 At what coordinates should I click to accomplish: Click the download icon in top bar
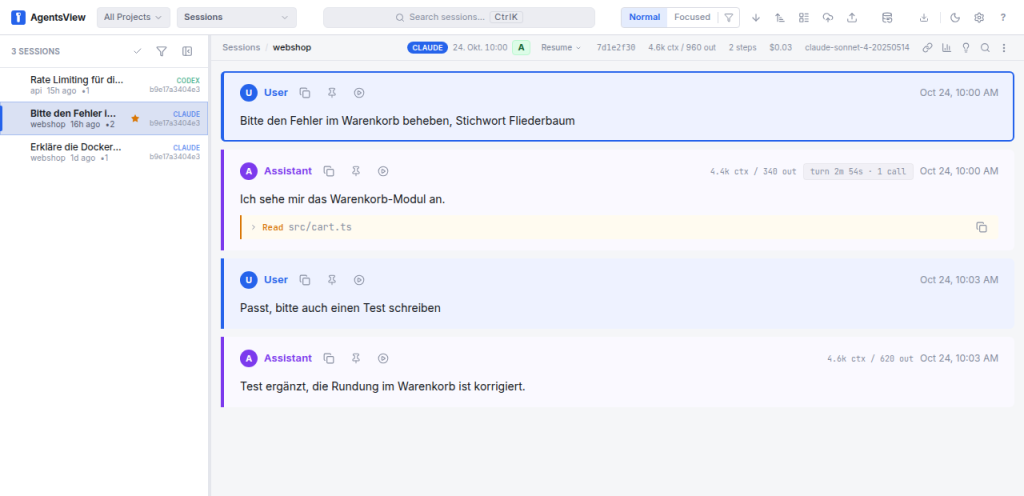click(x=923, y=18)
